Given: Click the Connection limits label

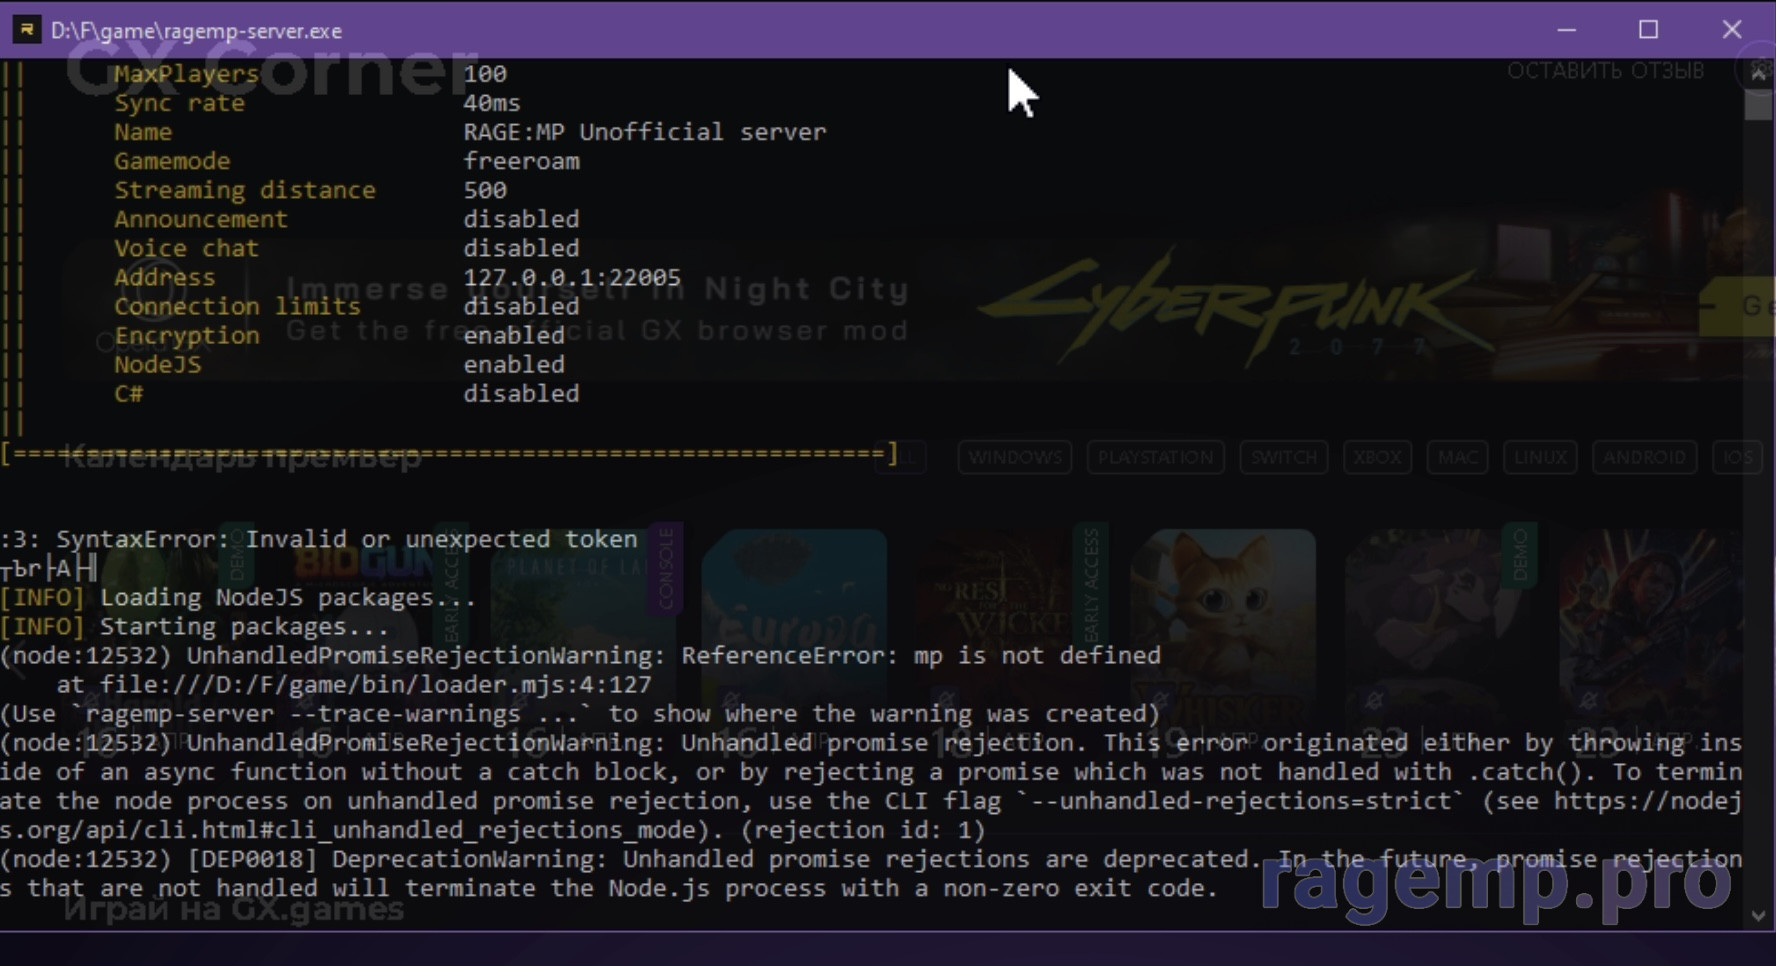Looking at the screenshot, I should (237, 306).
